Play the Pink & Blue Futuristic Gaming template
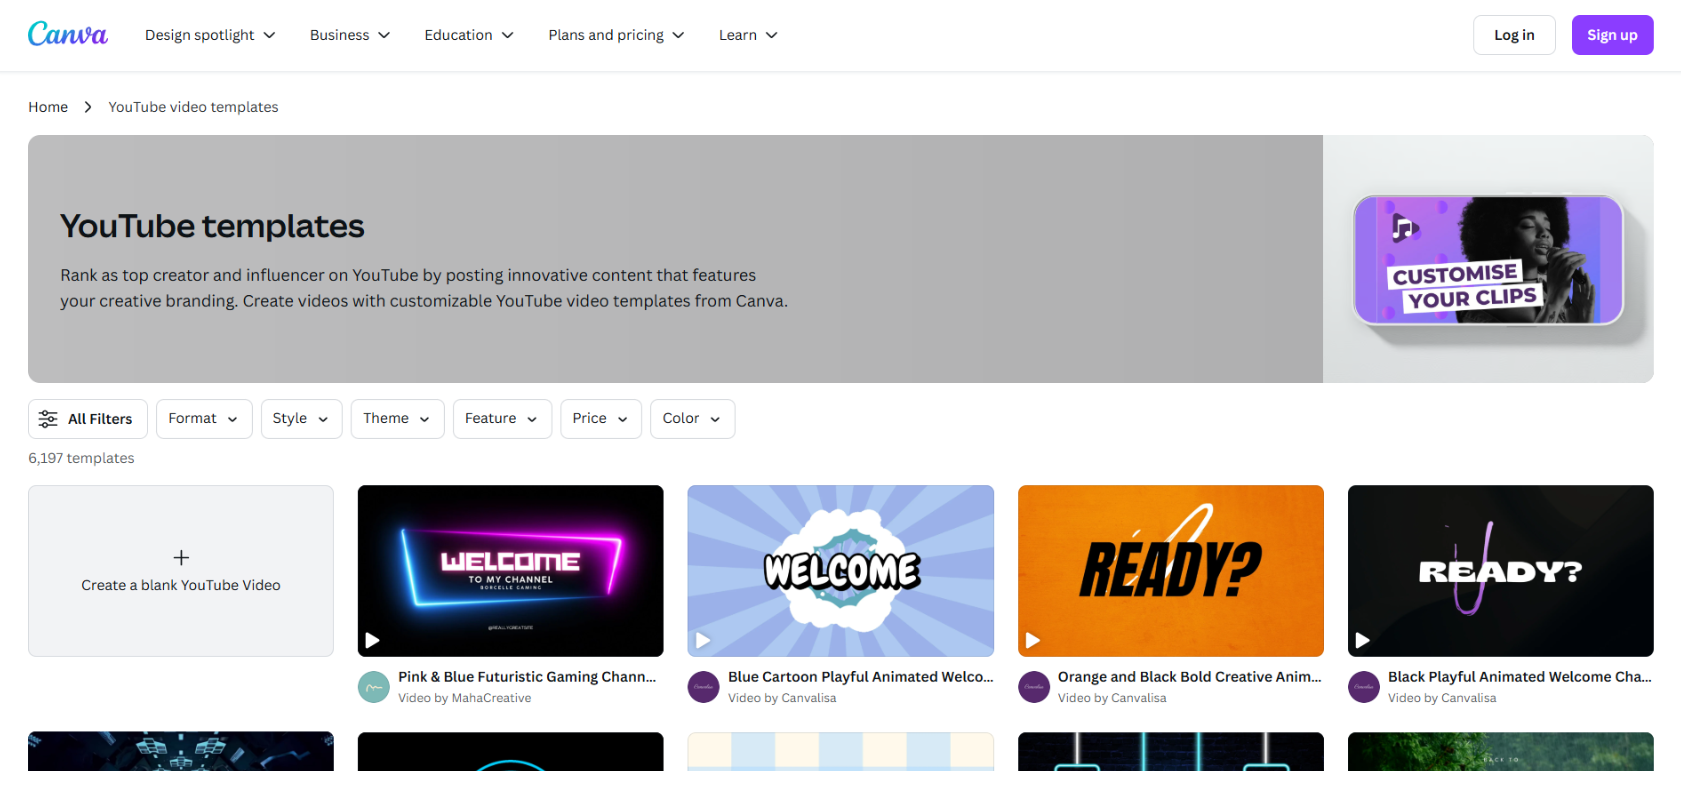Screen dimensions: 1681x807 (x=372, y=640)
